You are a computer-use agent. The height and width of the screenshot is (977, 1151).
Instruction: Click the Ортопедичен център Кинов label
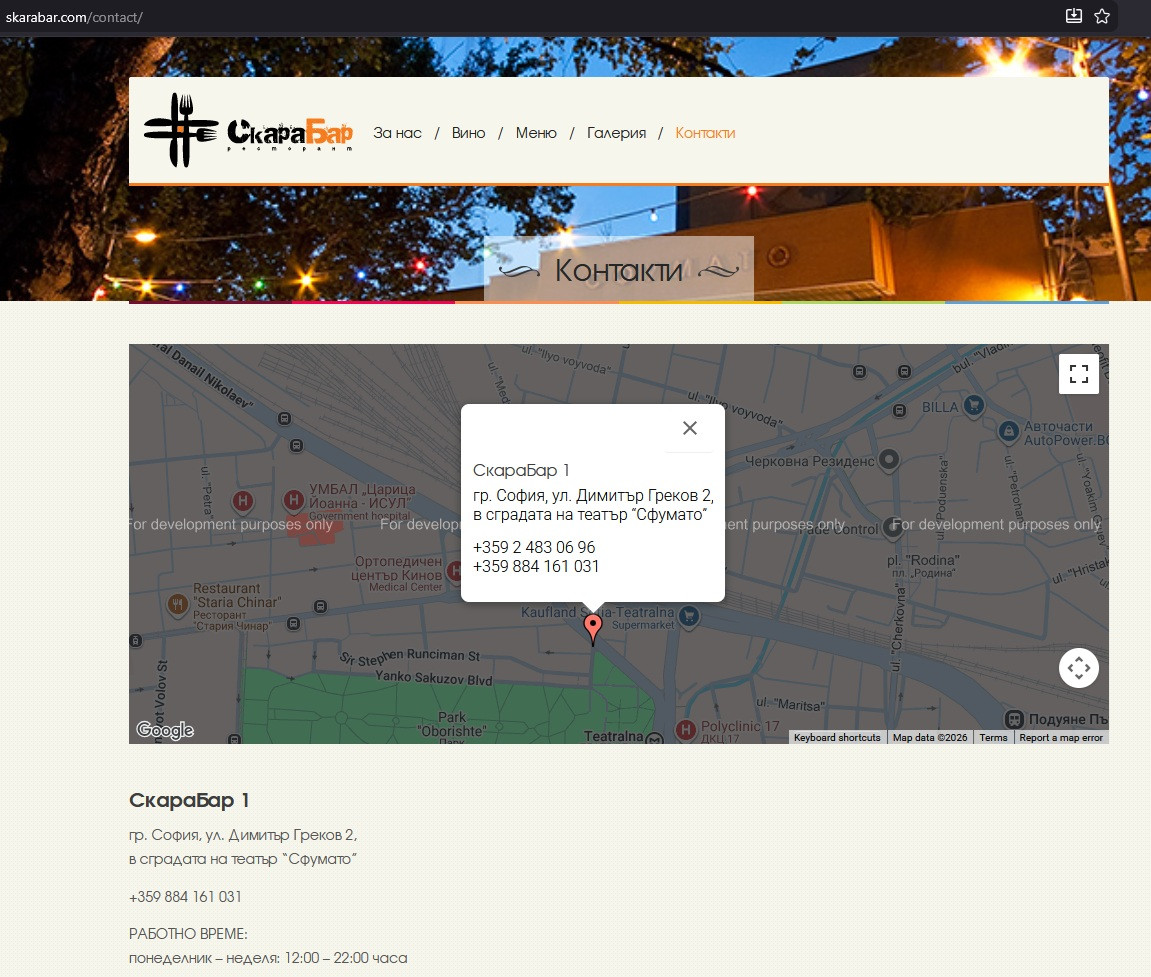coord(397,573)
